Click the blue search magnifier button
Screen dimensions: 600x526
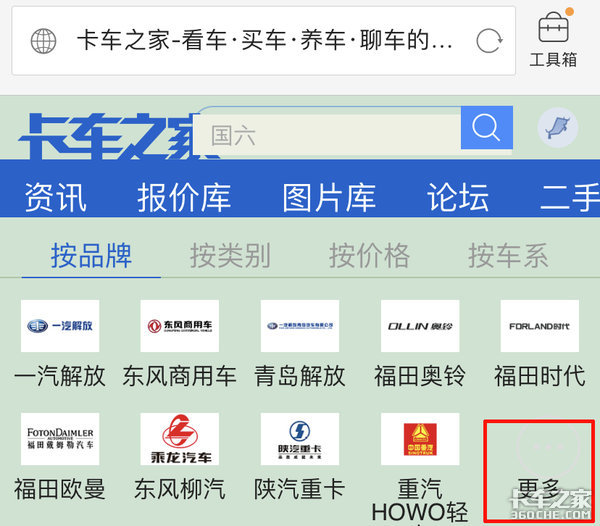coord(486,129)
